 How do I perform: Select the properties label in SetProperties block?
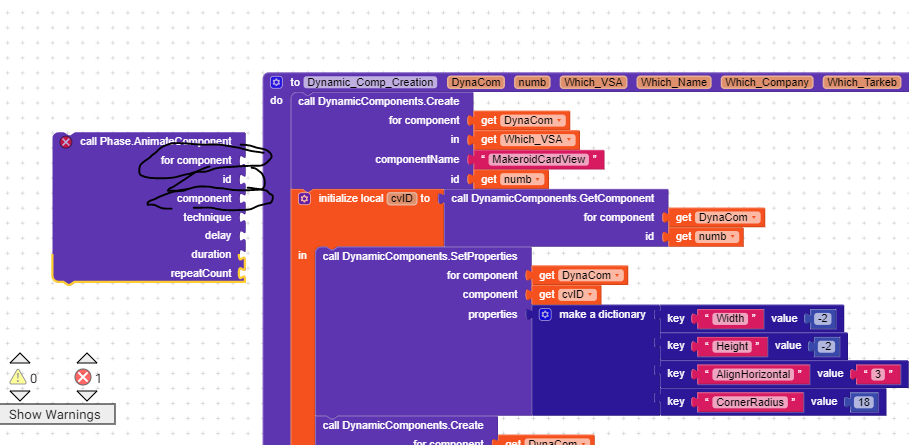[x=492, y=315]
